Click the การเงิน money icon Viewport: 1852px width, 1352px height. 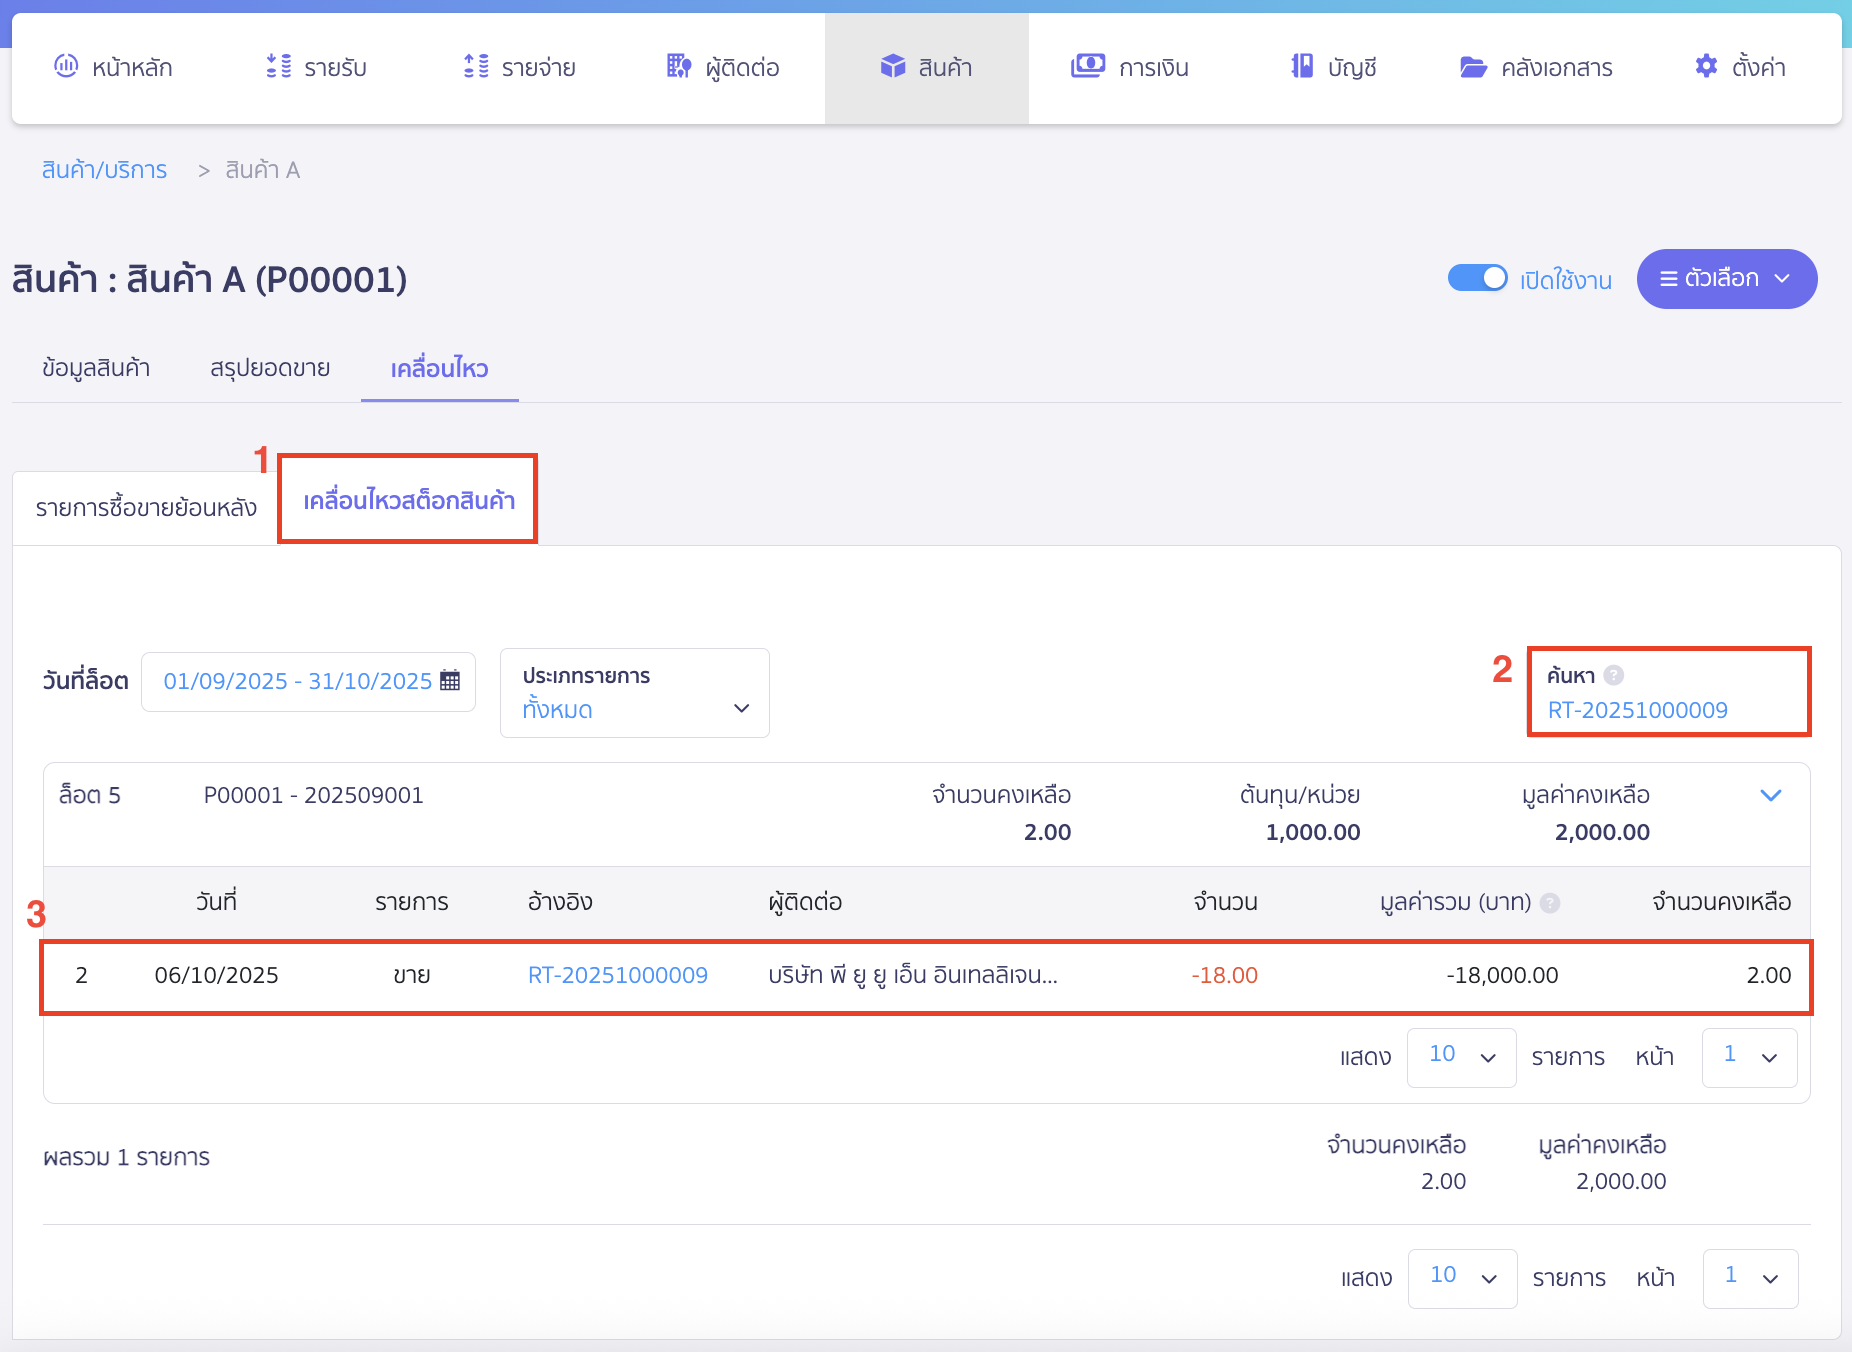pyautogui.click(x=1088, y=66)
